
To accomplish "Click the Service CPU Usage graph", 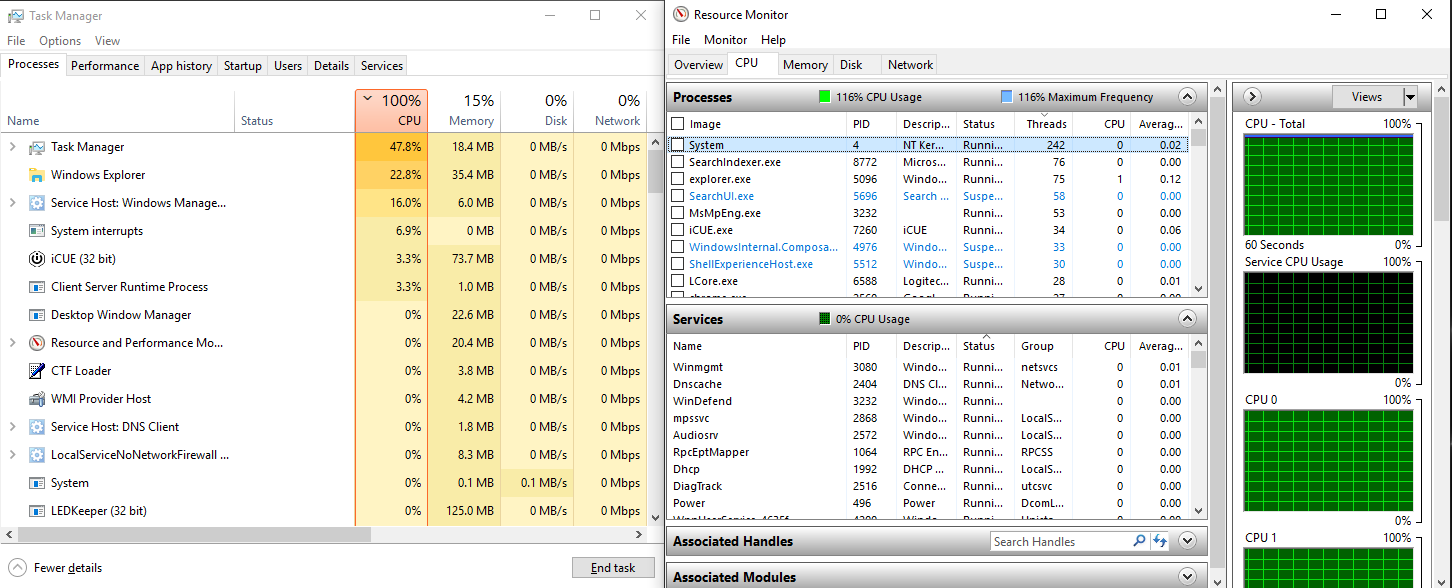I will pyautogui.click(x=1328, y=324).
